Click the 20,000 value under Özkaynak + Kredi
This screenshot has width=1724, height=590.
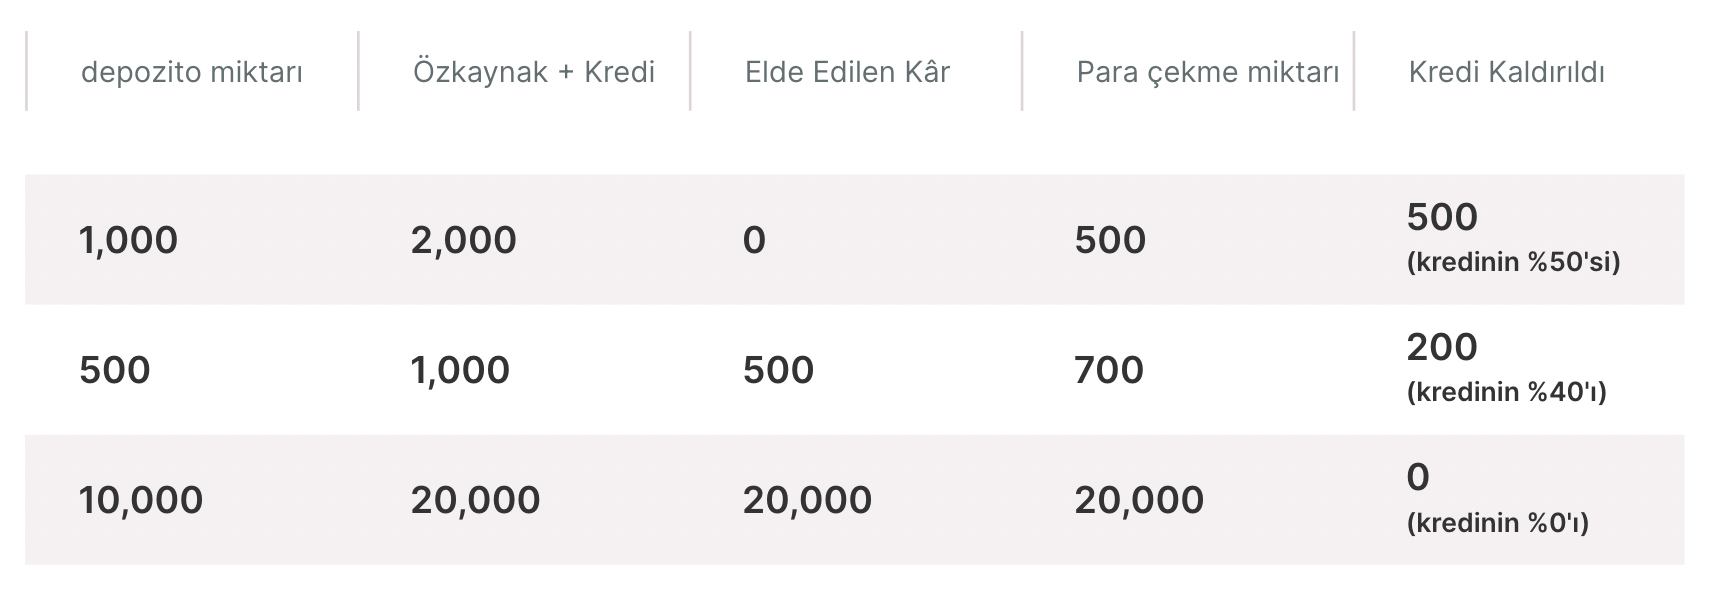[x=475, y=500]
